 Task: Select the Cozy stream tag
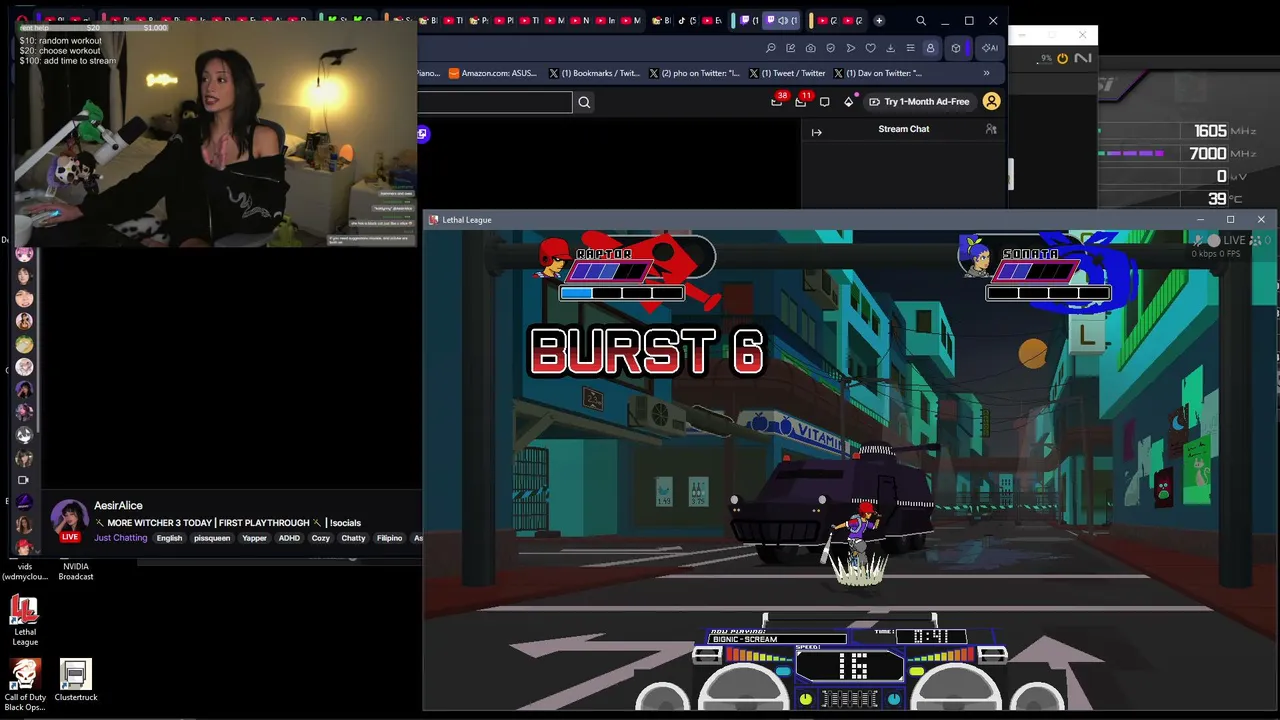tap(320, 538)
